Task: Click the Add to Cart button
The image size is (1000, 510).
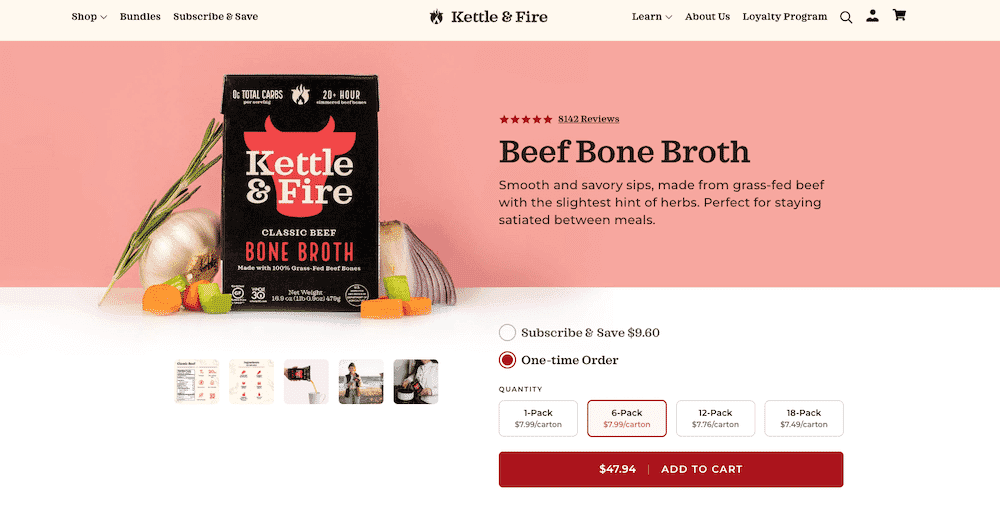Action: 670,469
